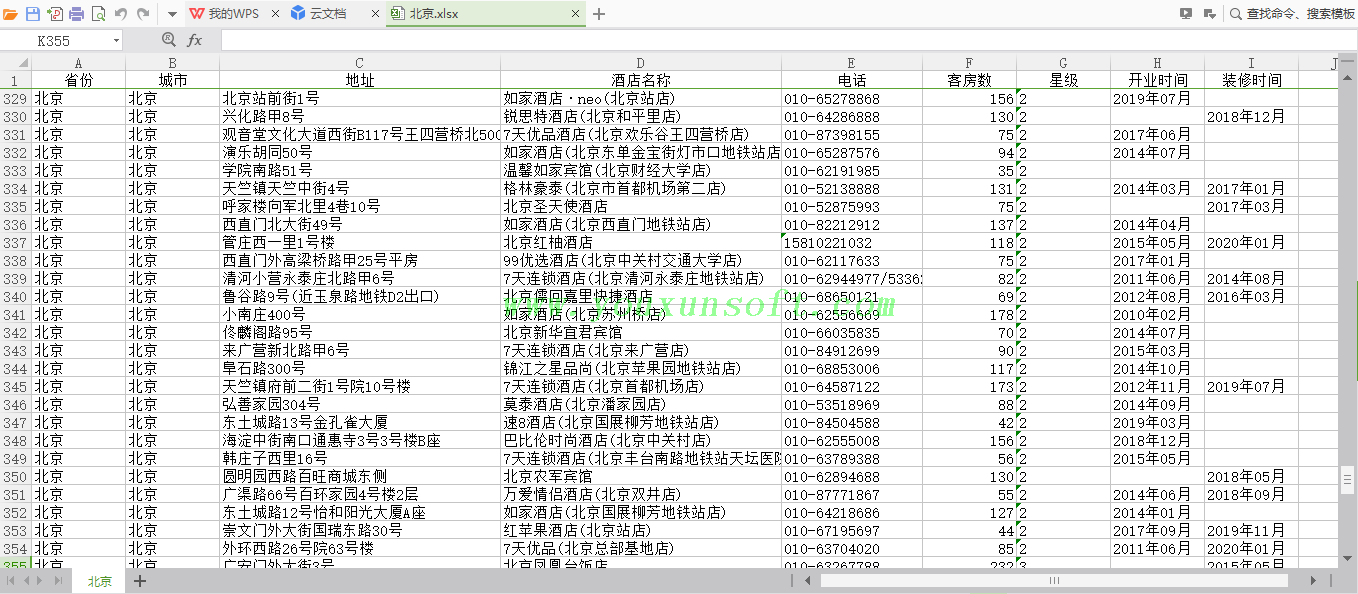The height and width of the screenshot is (594, 1358).
Task: Open print preview icon
Action: click(x=98, y=14)
